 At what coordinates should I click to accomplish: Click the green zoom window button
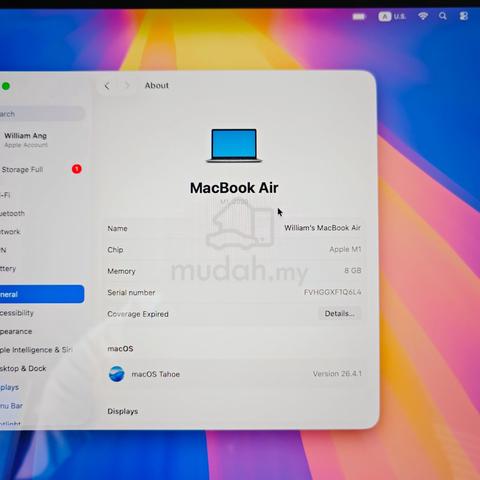(6, 86)
